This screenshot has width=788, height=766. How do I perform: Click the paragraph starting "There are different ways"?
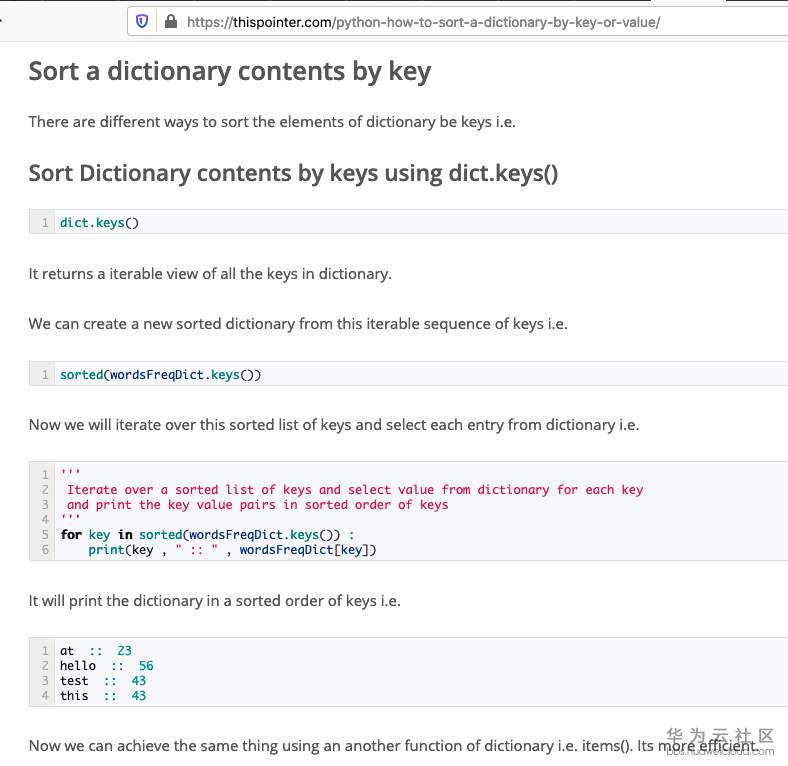tap(272, 122)
